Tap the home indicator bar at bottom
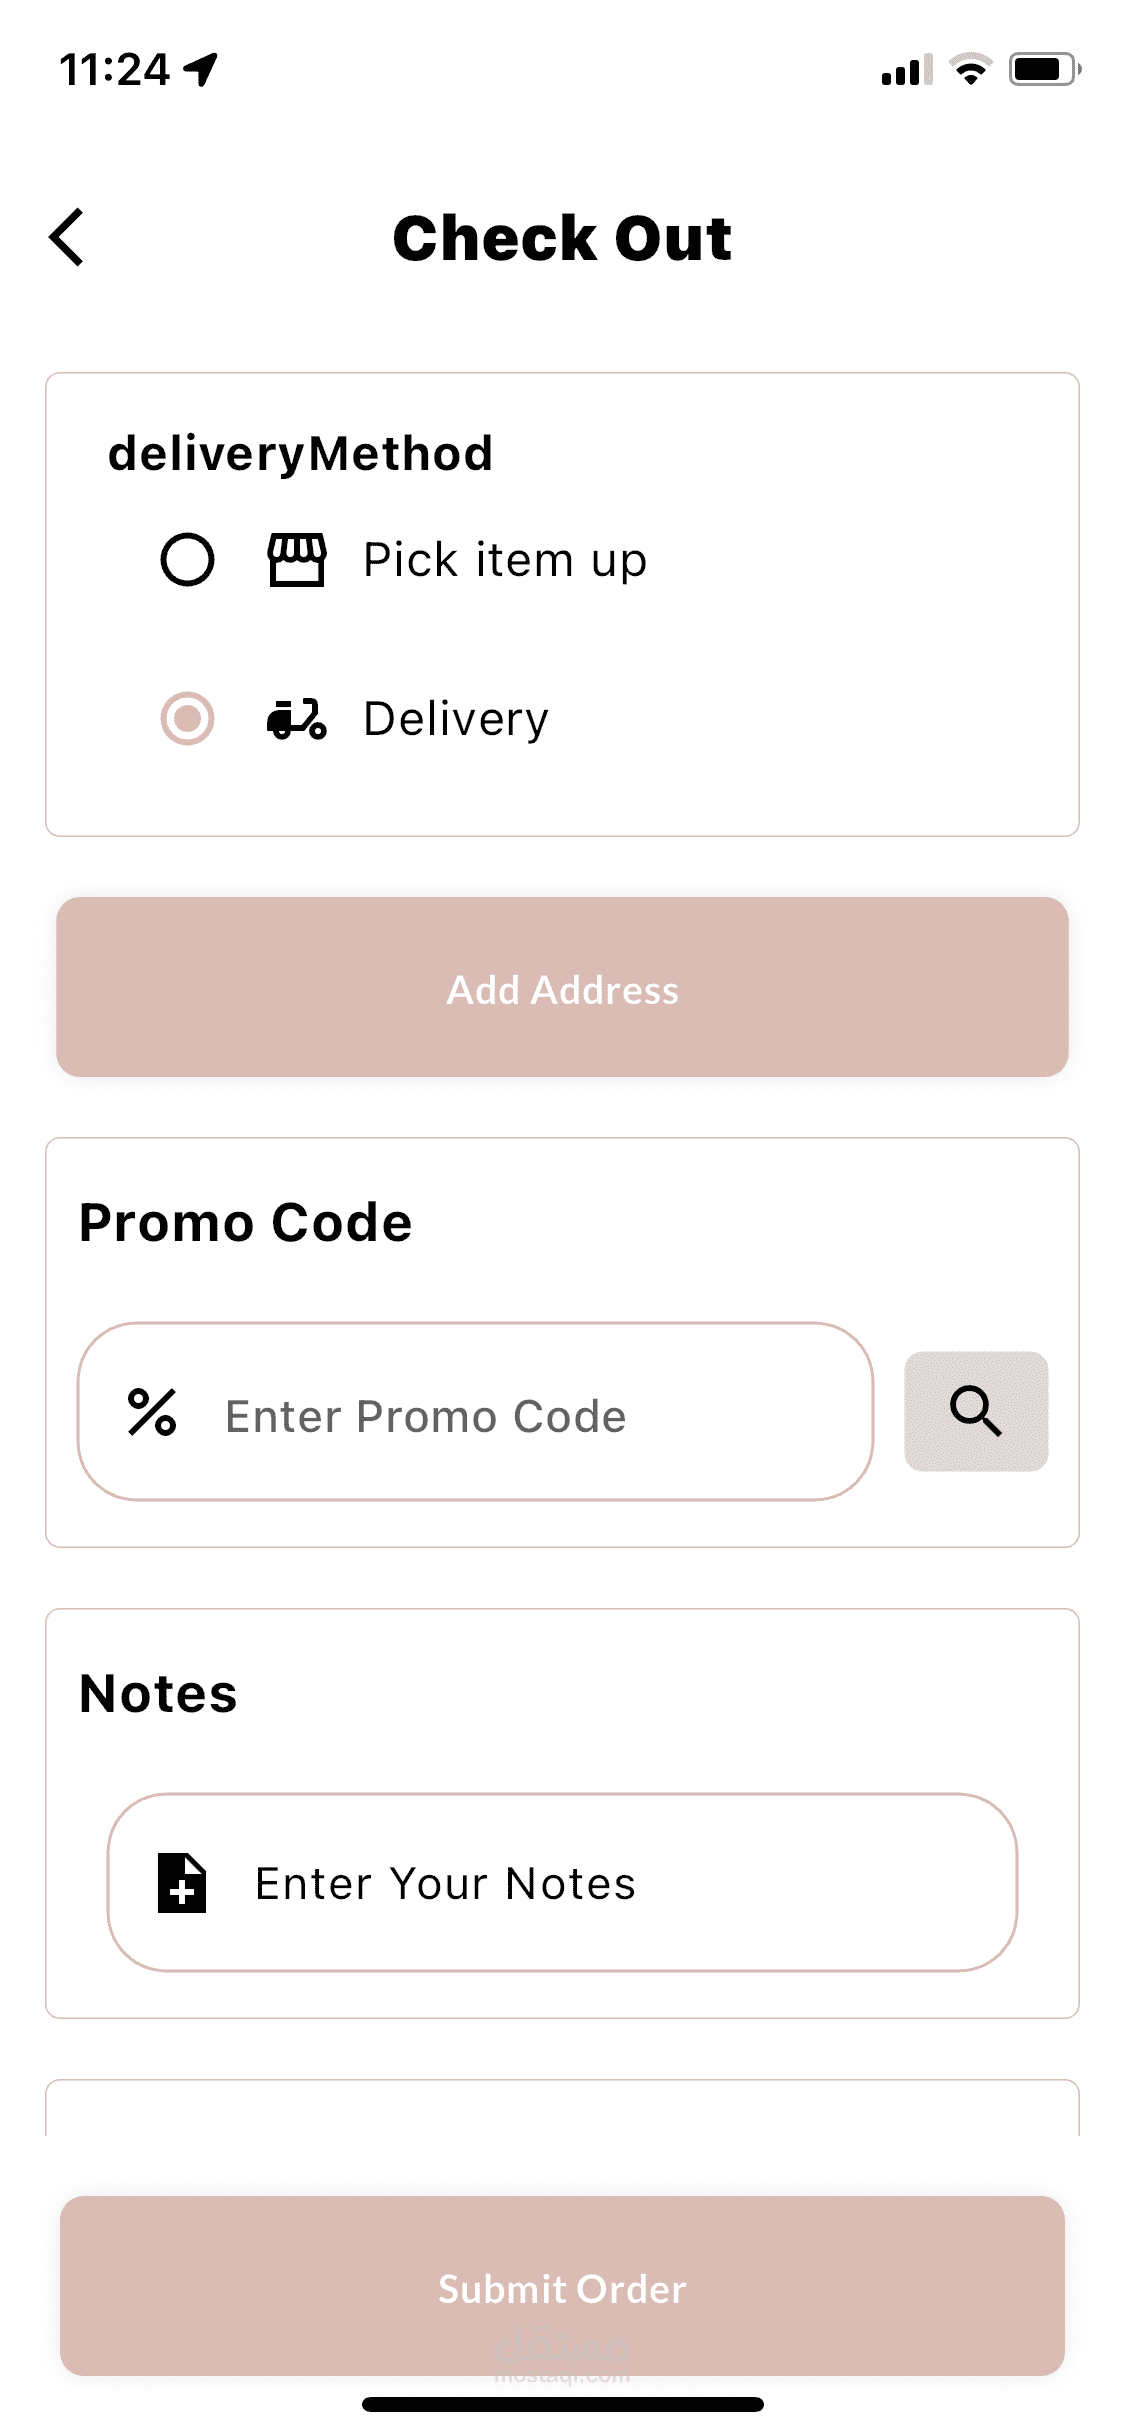The height and width of the screenshot is (2436, 1125). 562,2404
